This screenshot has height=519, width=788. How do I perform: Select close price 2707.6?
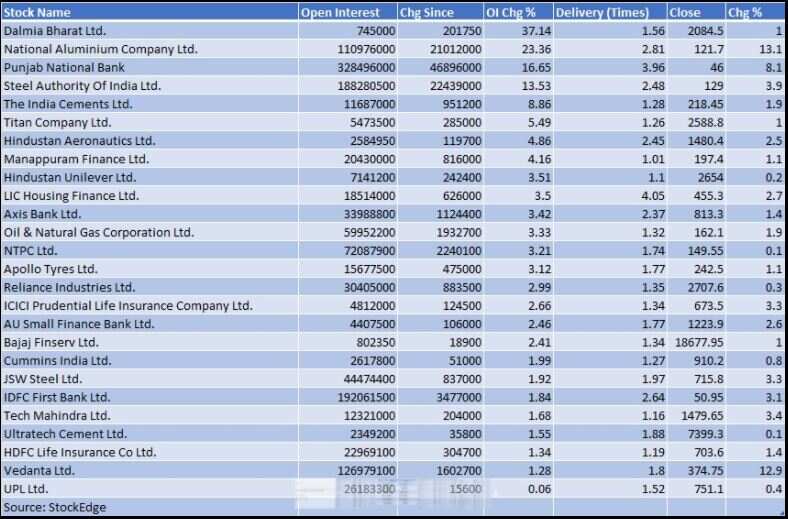706,287
